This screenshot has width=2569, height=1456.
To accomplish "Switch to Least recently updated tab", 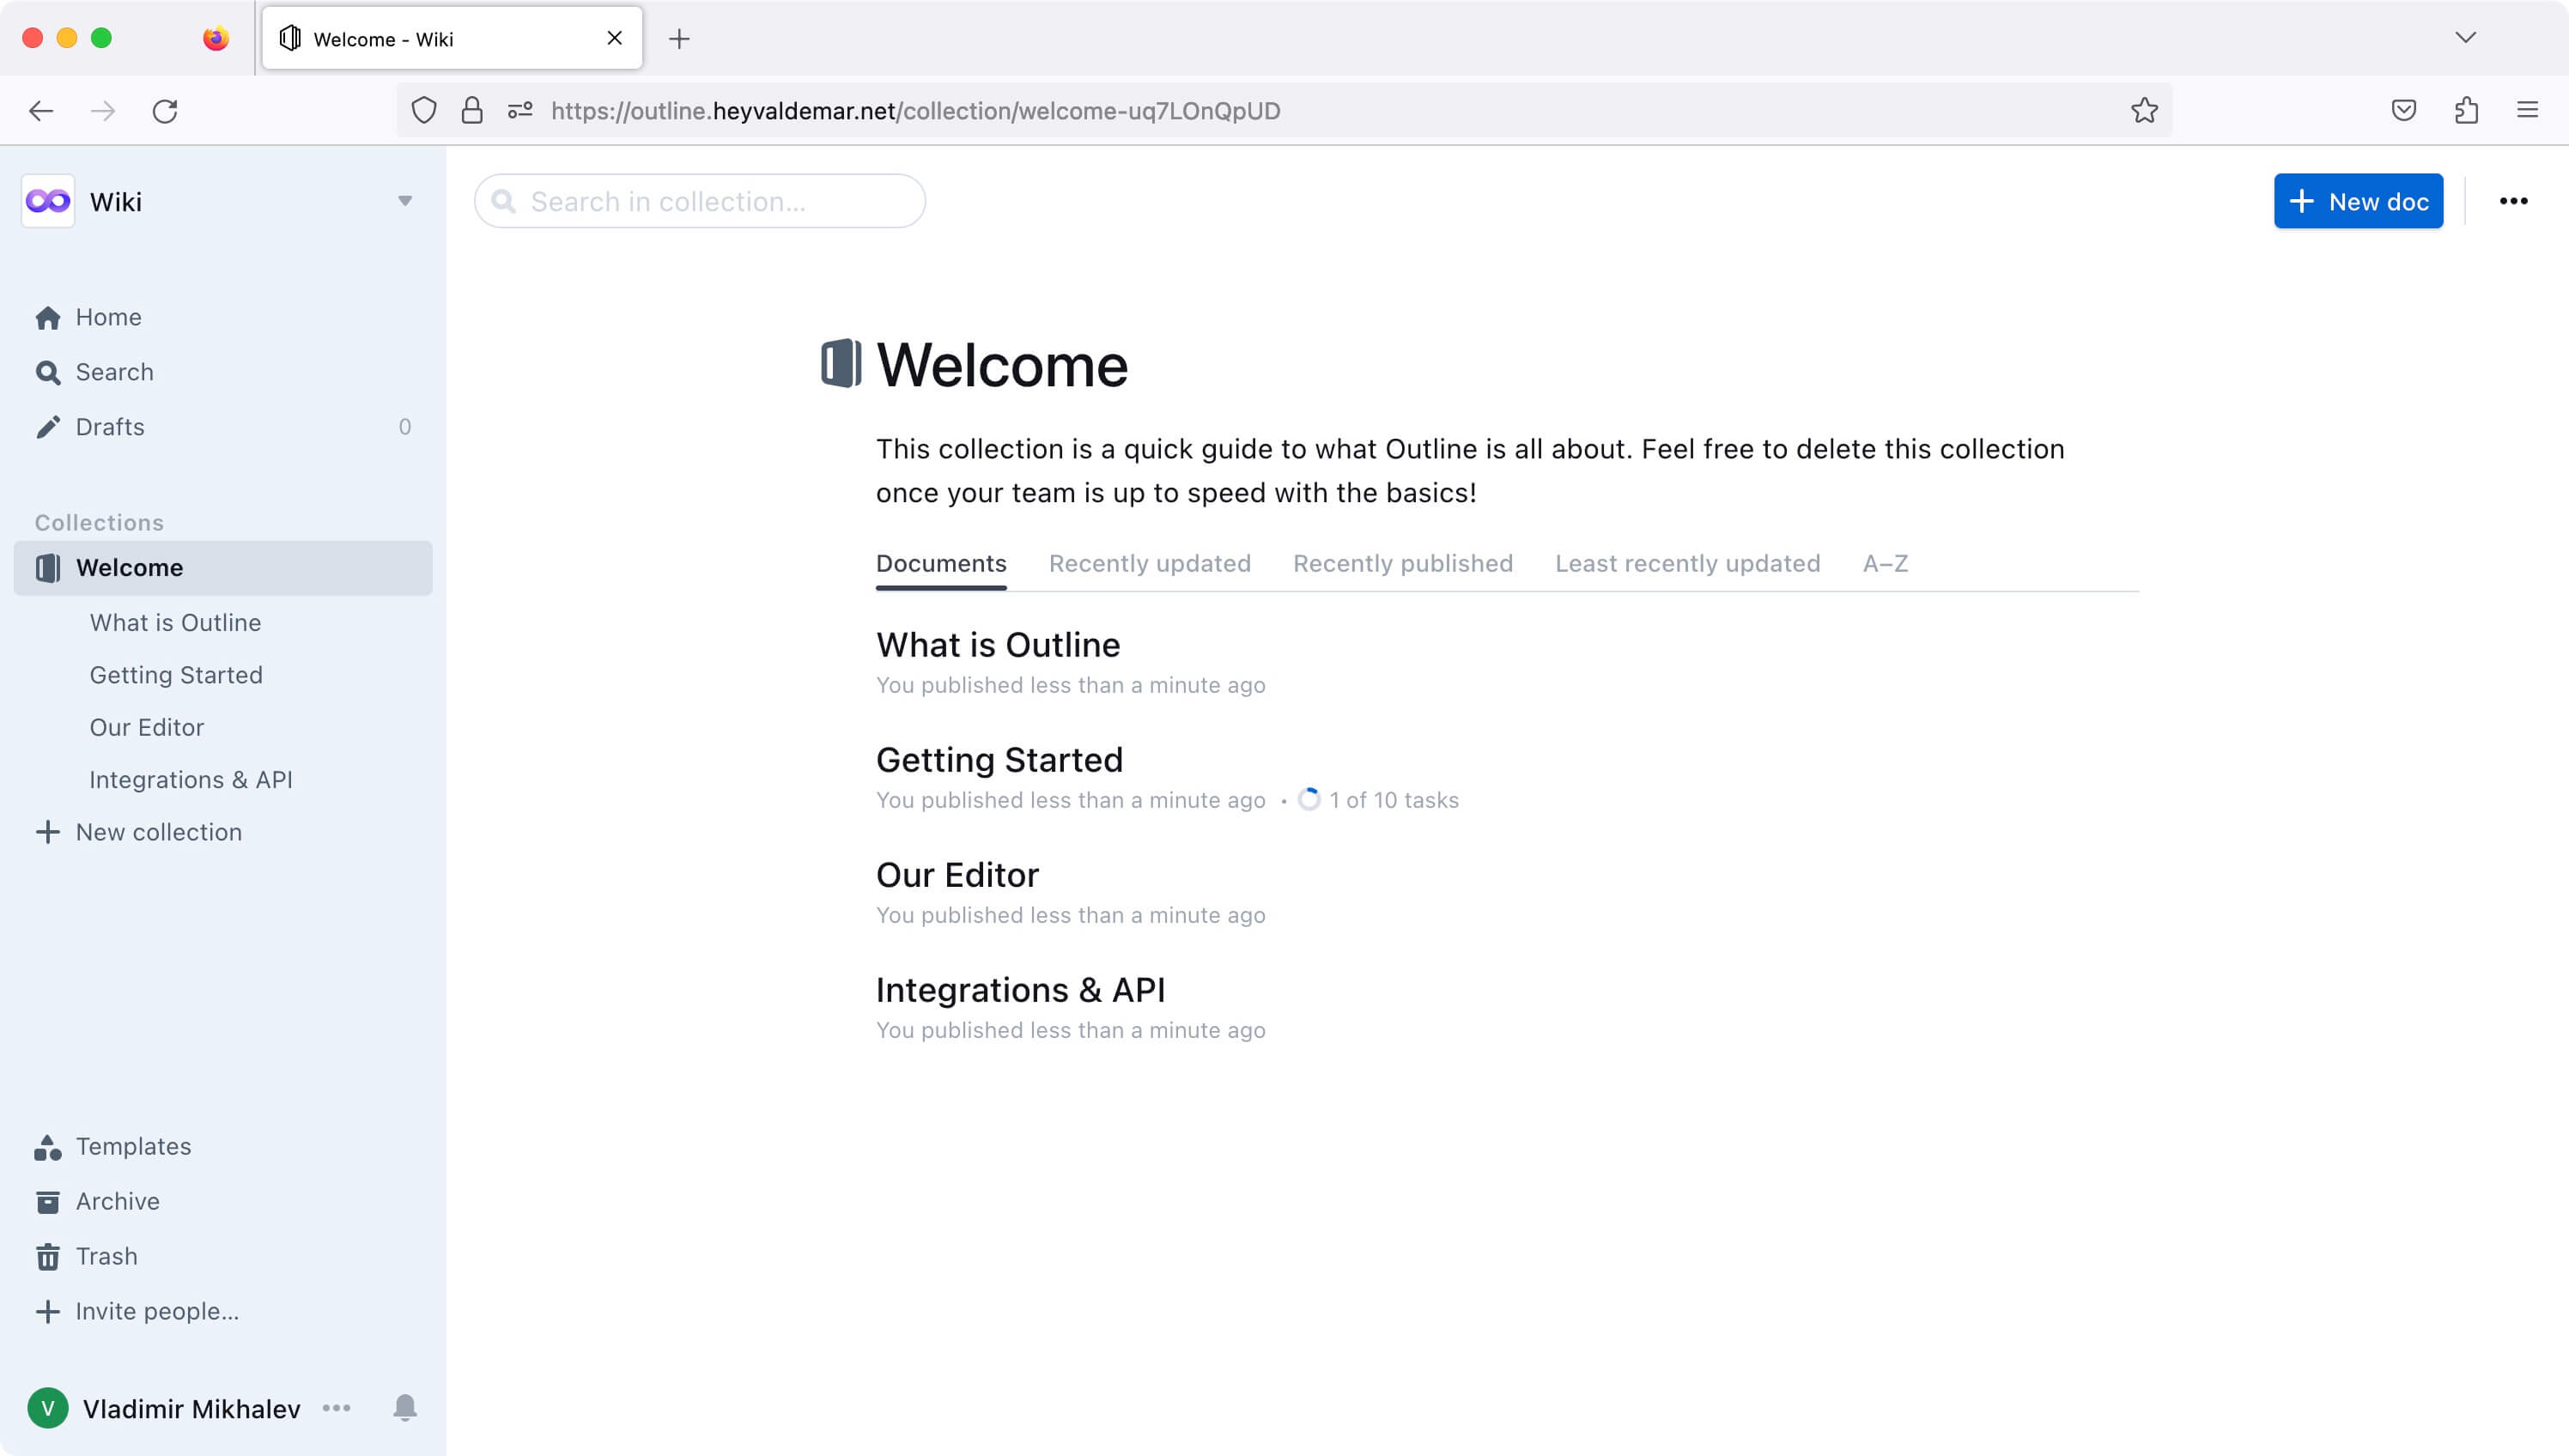I will pos(1687,563).
